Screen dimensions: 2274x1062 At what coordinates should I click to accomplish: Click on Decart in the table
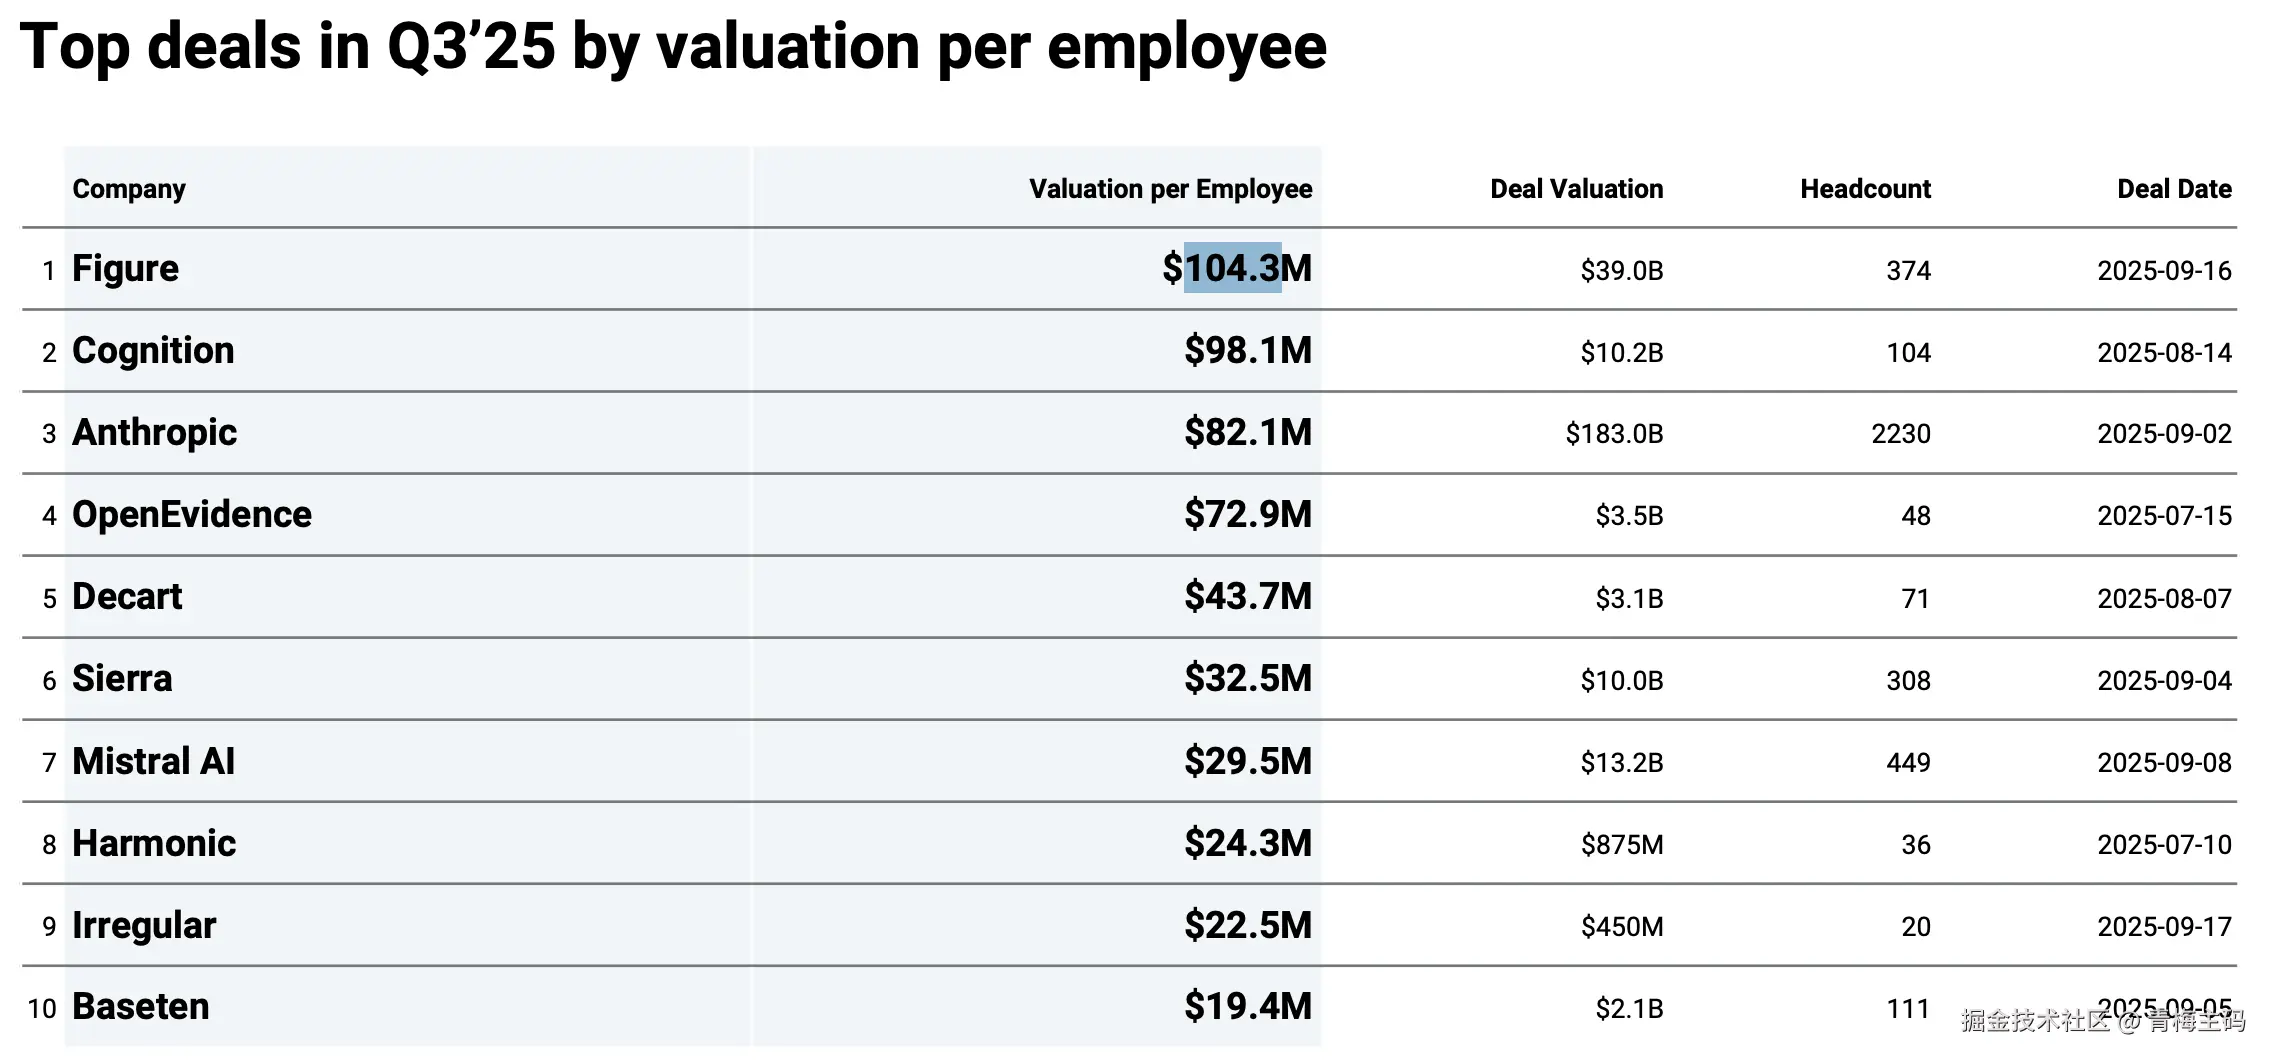[127, 597]
